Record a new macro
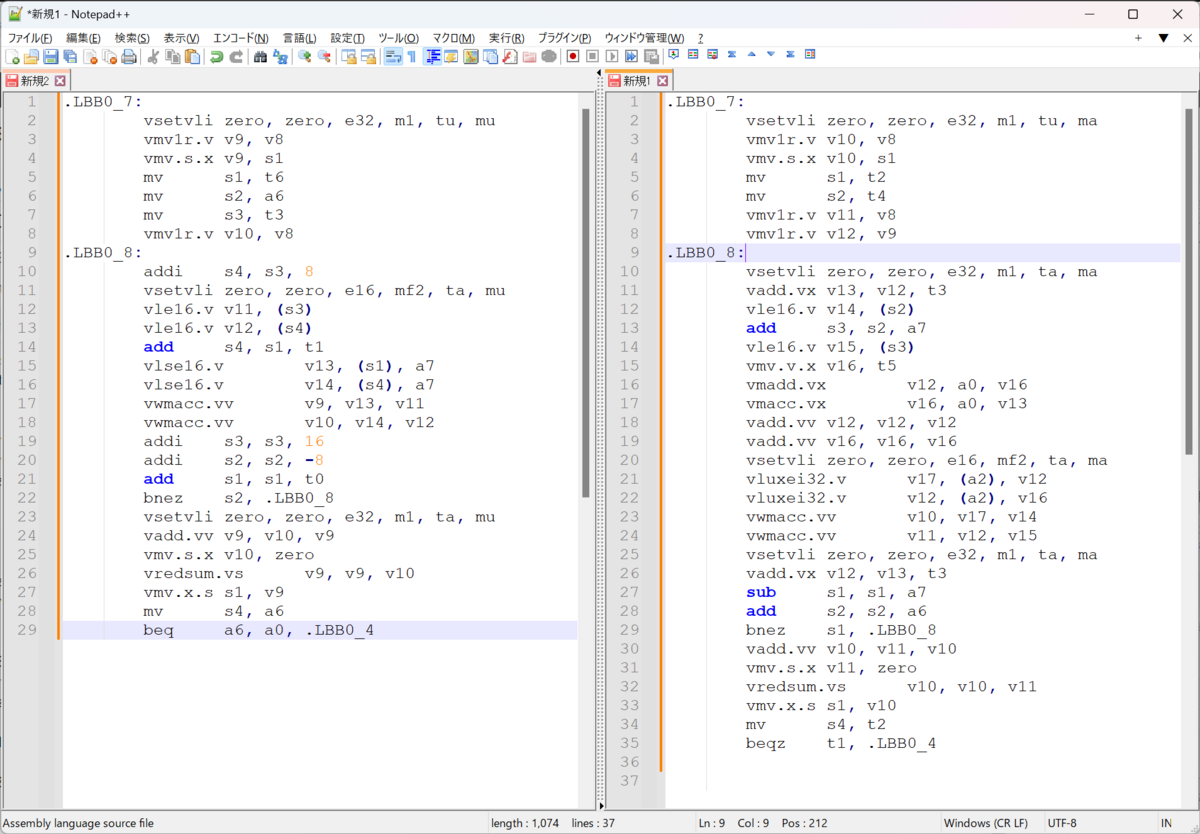The width and height of the screenshot is (1200, 834). click(572, 56)
